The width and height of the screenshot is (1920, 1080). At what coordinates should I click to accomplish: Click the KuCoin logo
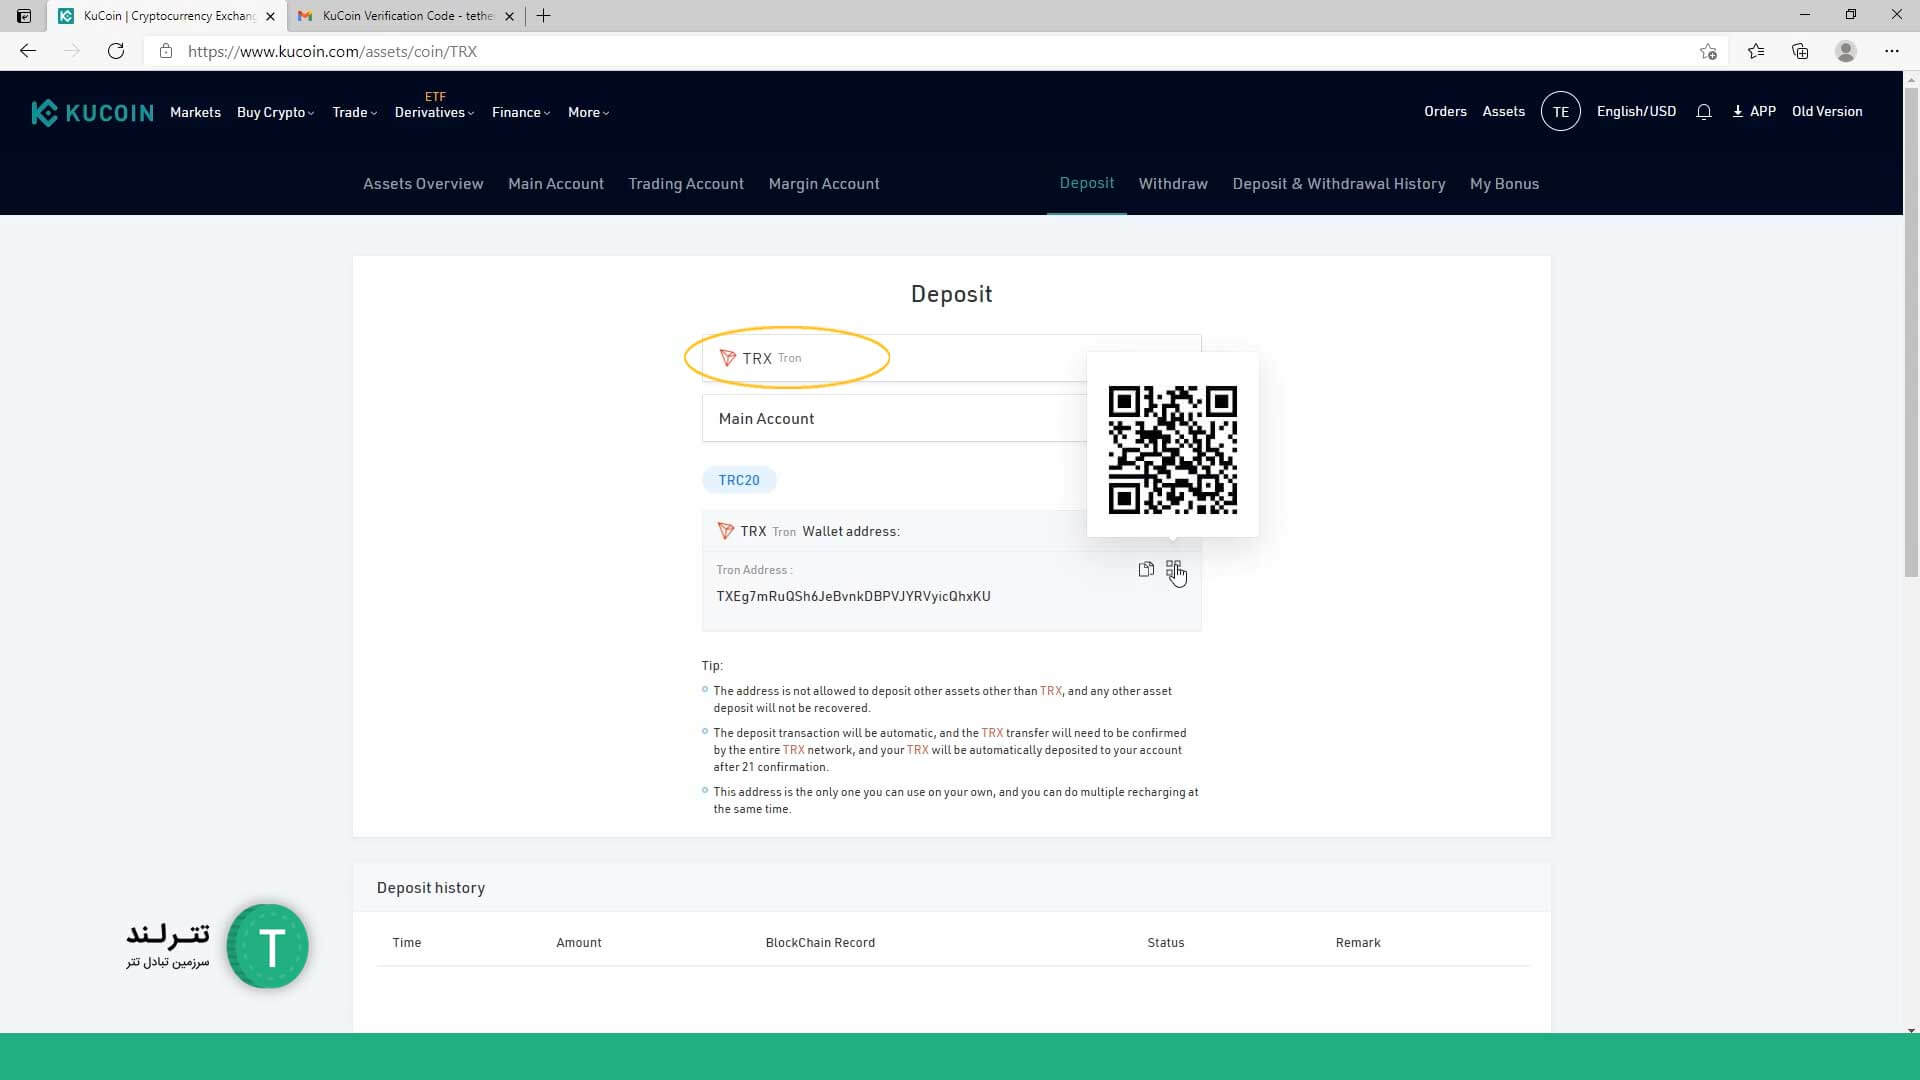tap(92, 112)
